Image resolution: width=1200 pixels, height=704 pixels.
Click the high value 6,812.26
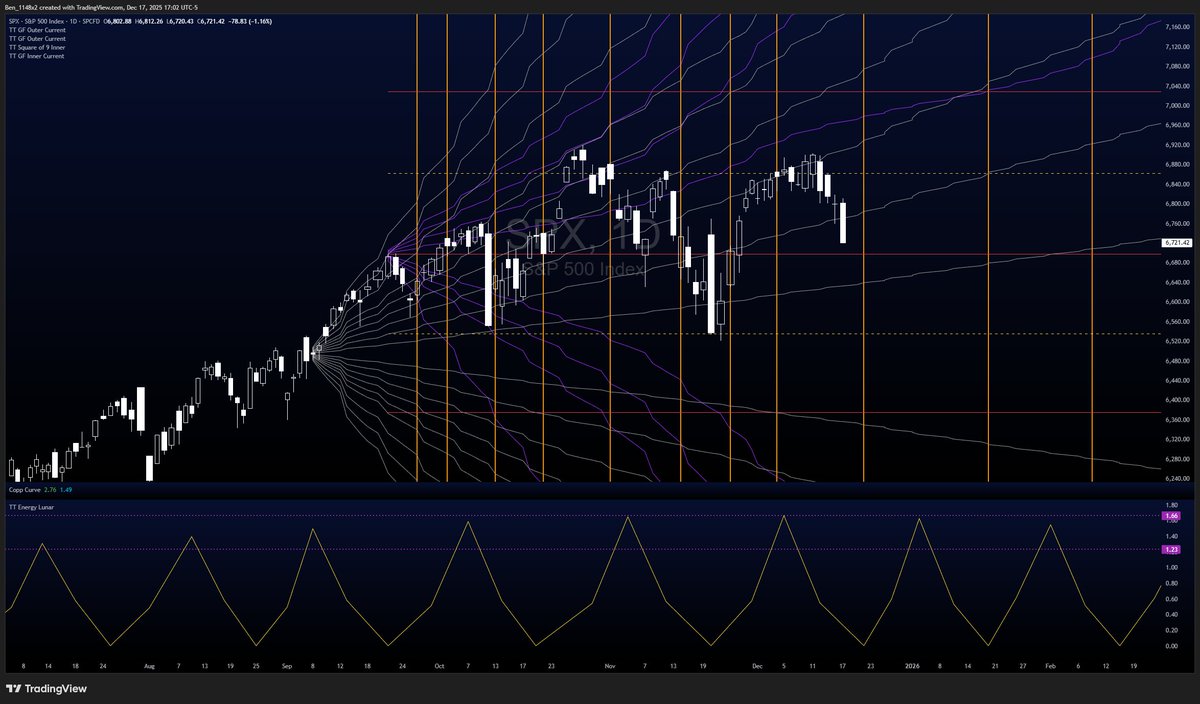point(150,21)
